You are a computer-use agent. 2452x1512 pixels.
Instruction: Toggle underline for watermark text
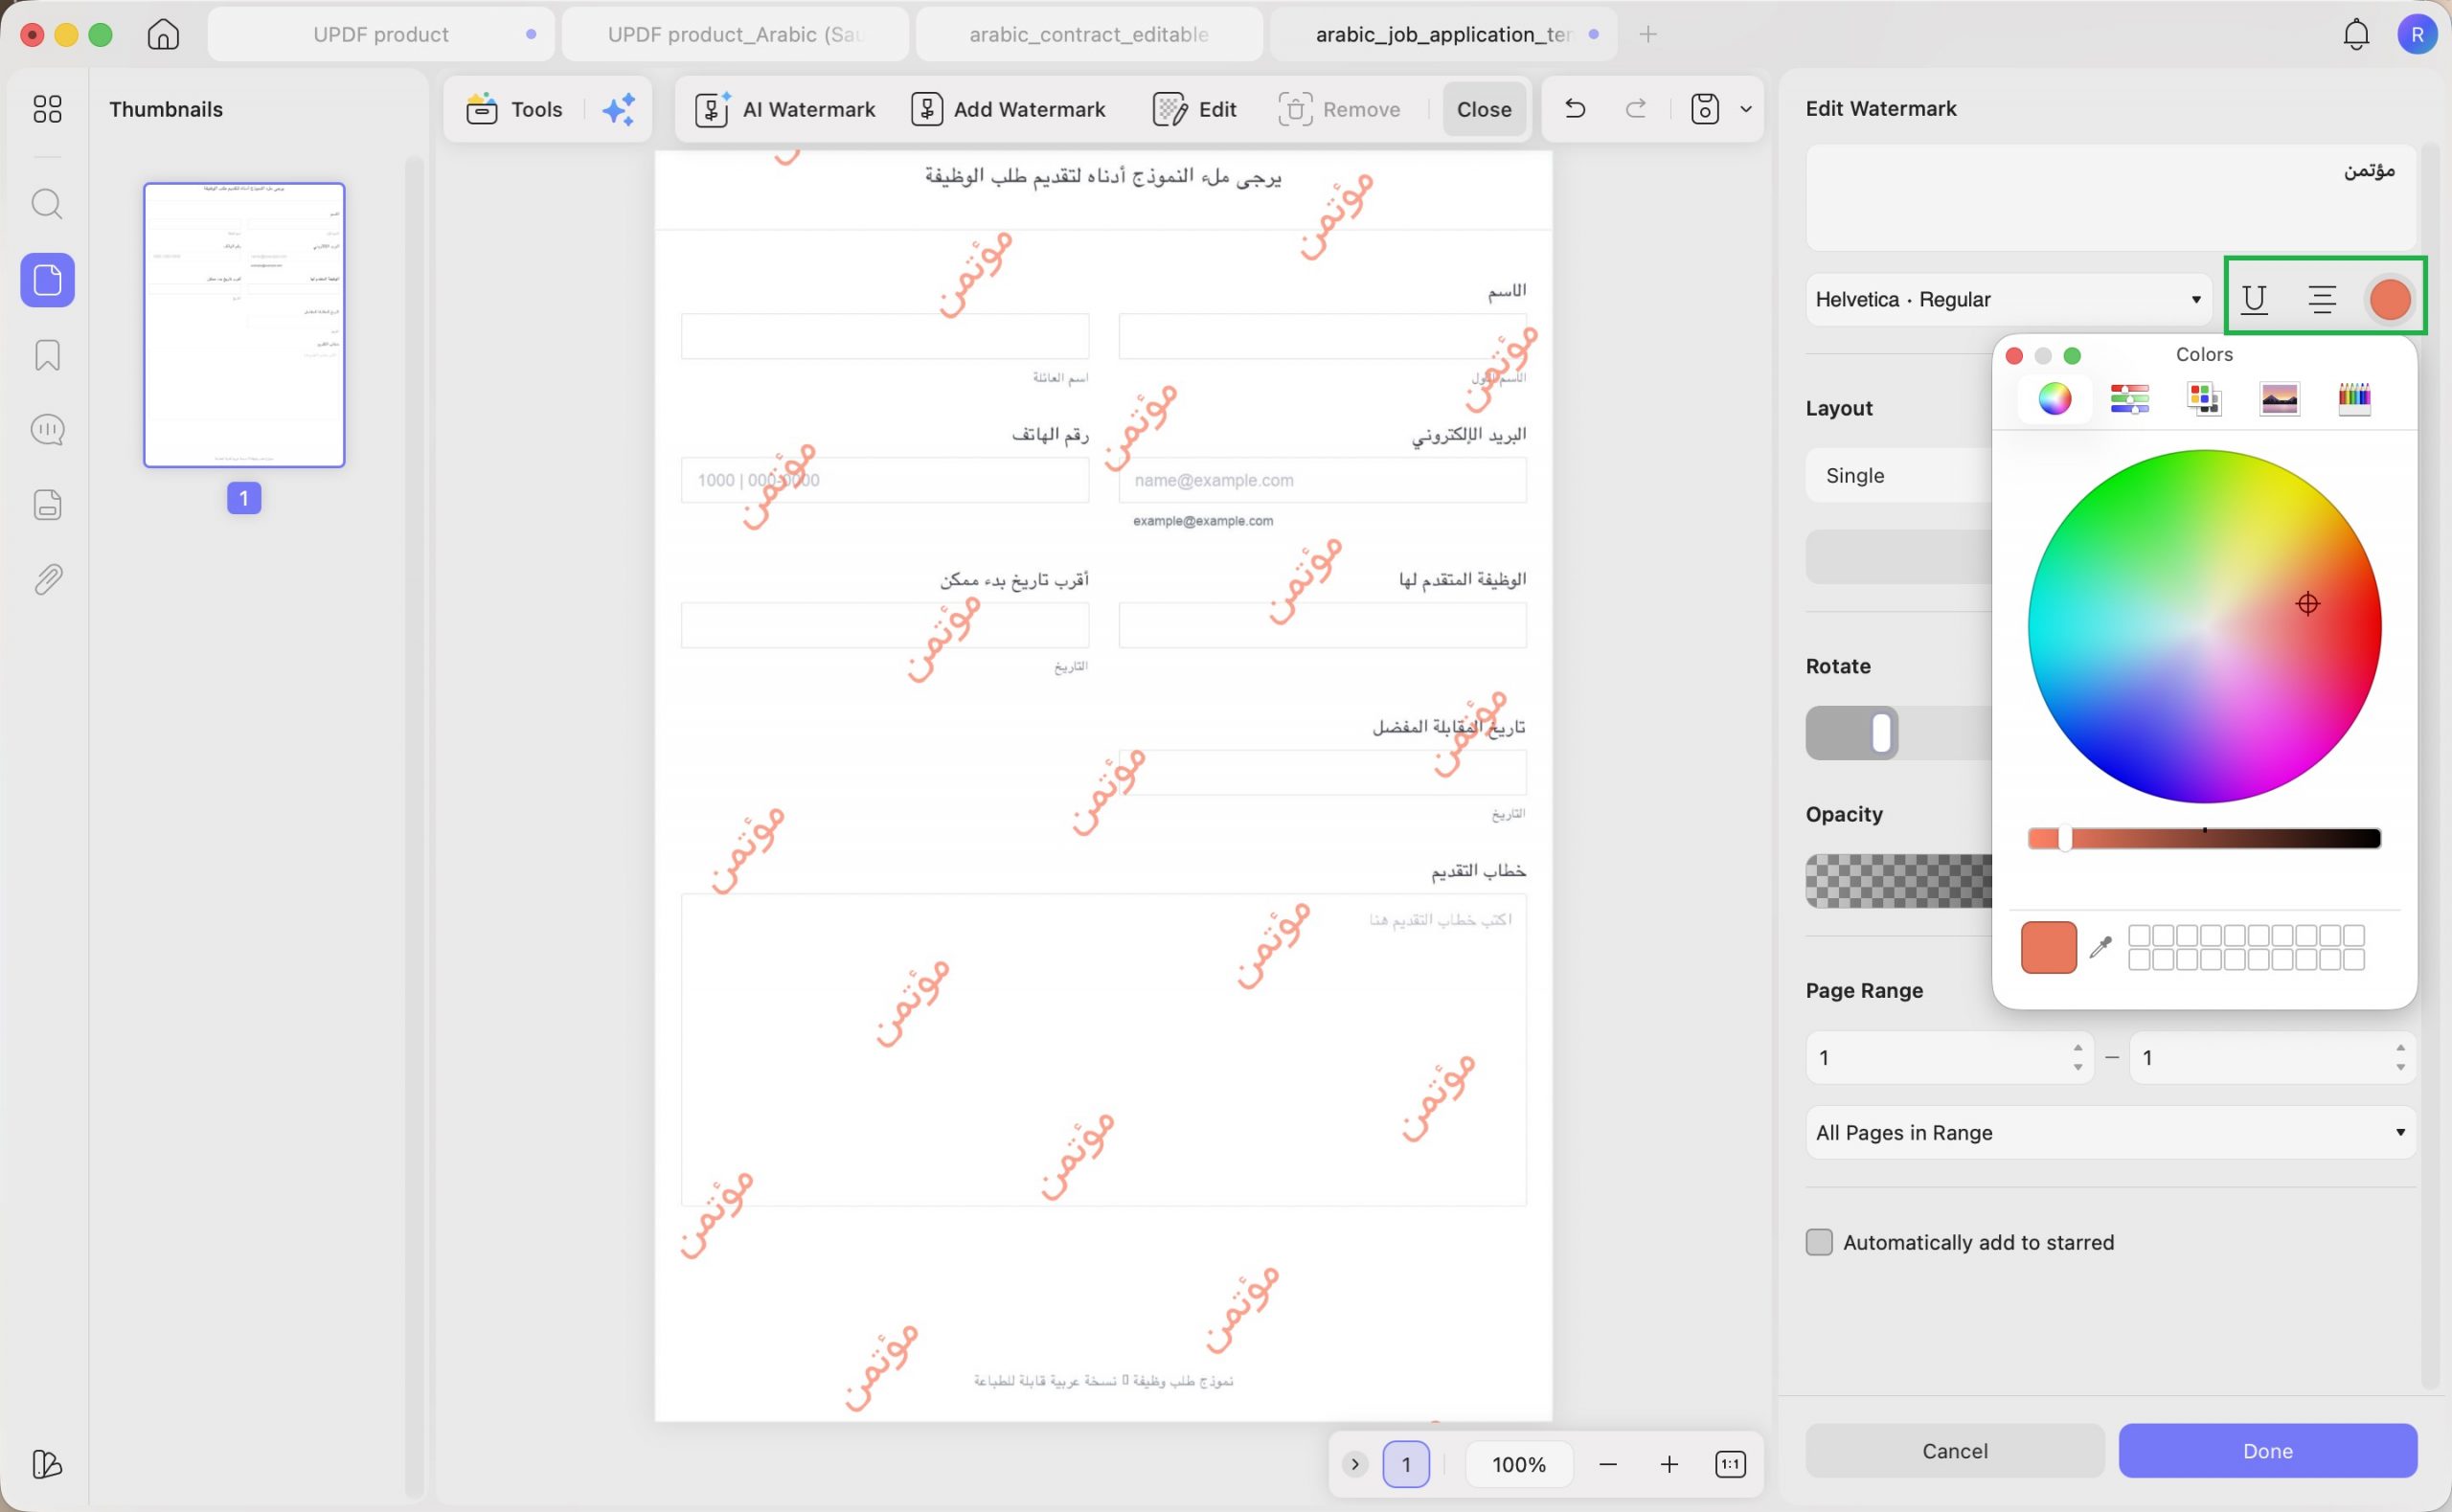(2254, 299)
